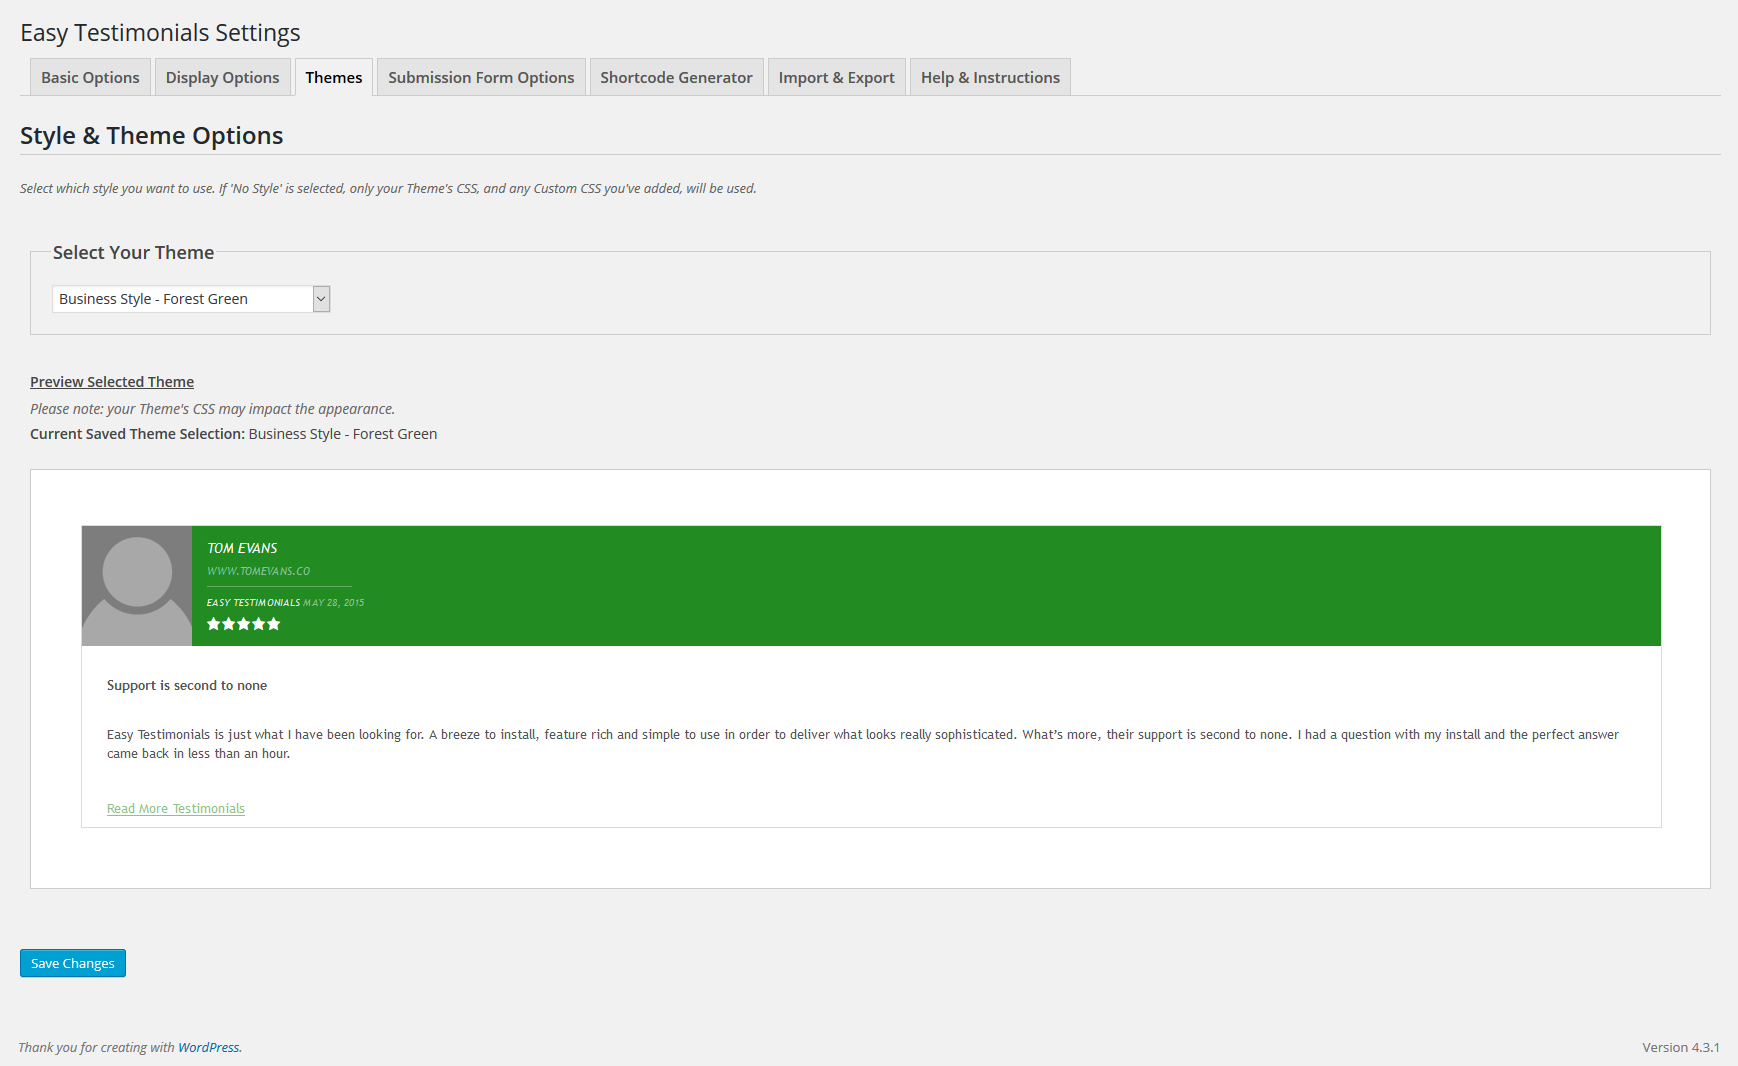1738x1066 pixels.
Task: Open the Basic Options tab
Action: pos(90,78)
